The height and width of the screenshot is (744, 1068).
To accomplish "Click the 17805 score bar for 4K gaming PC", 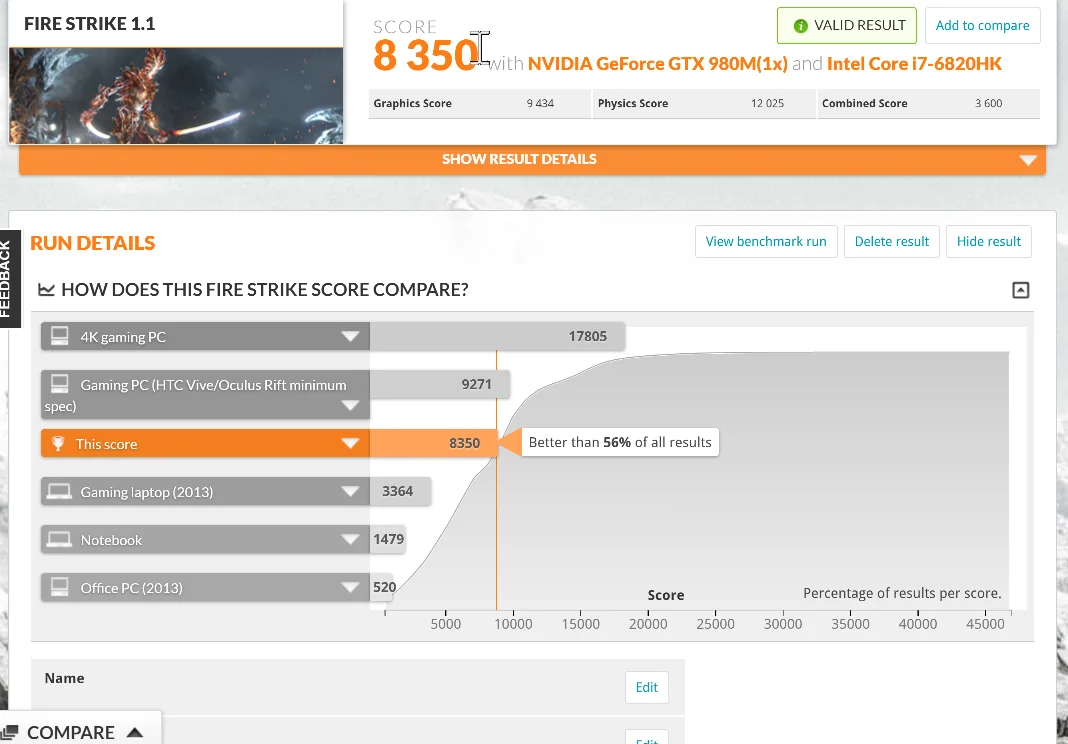I will pyautogui.click(x=497, y=337).
